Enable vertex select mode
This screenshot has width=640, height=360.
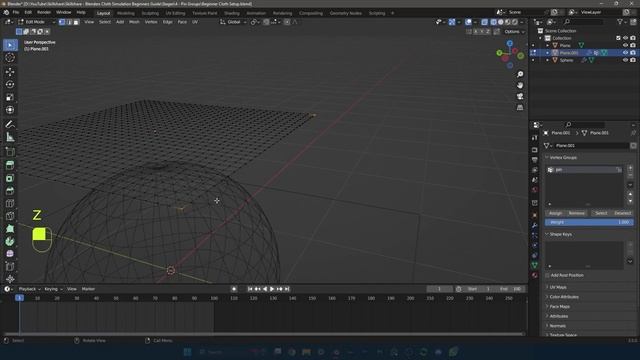(62, 22)
